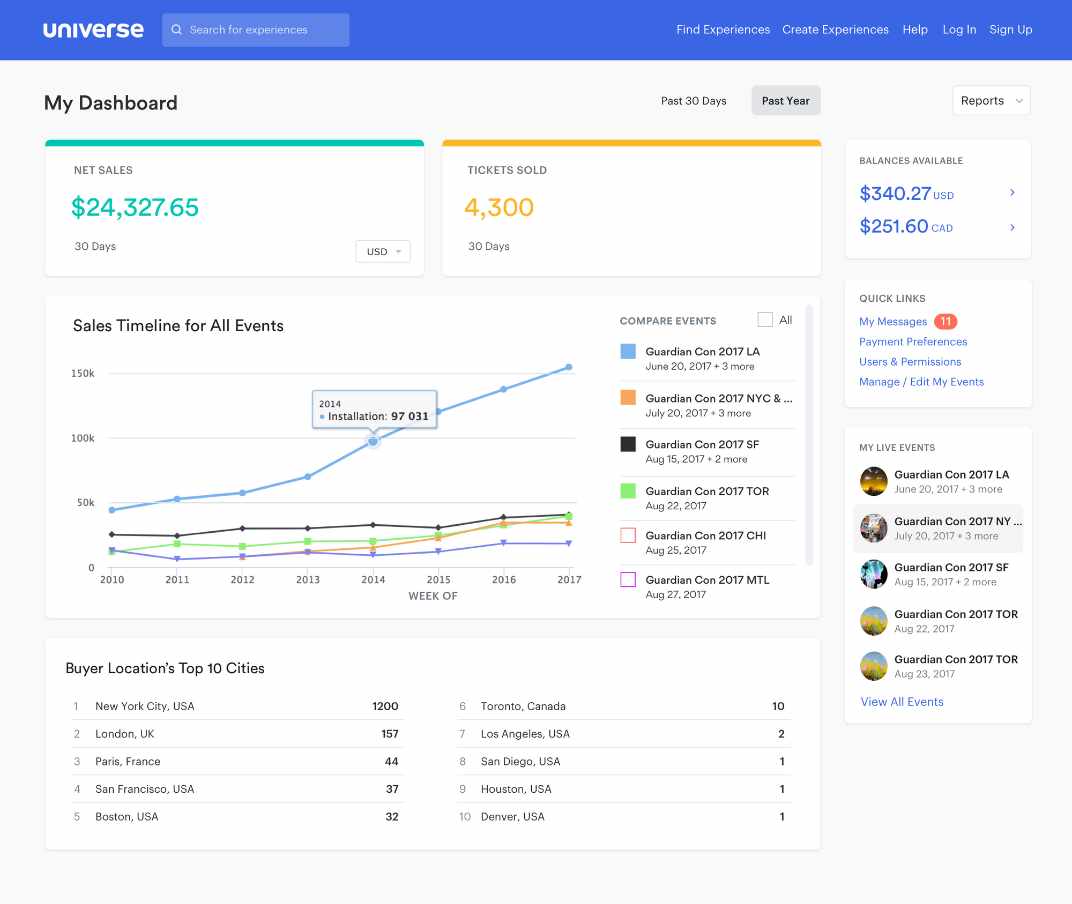Open the CAD balance arrow
This screenshot has width=1072, height=904.
point(1012,227)
